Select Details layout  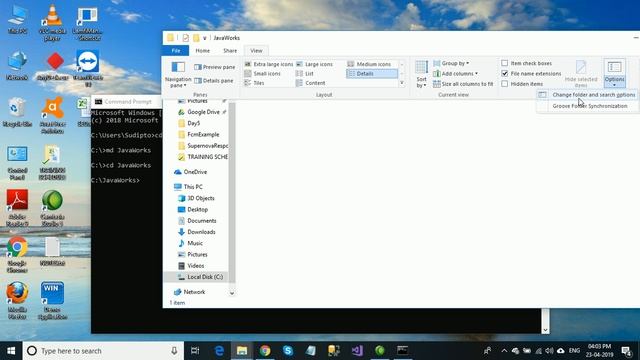(x=372, y=73)
